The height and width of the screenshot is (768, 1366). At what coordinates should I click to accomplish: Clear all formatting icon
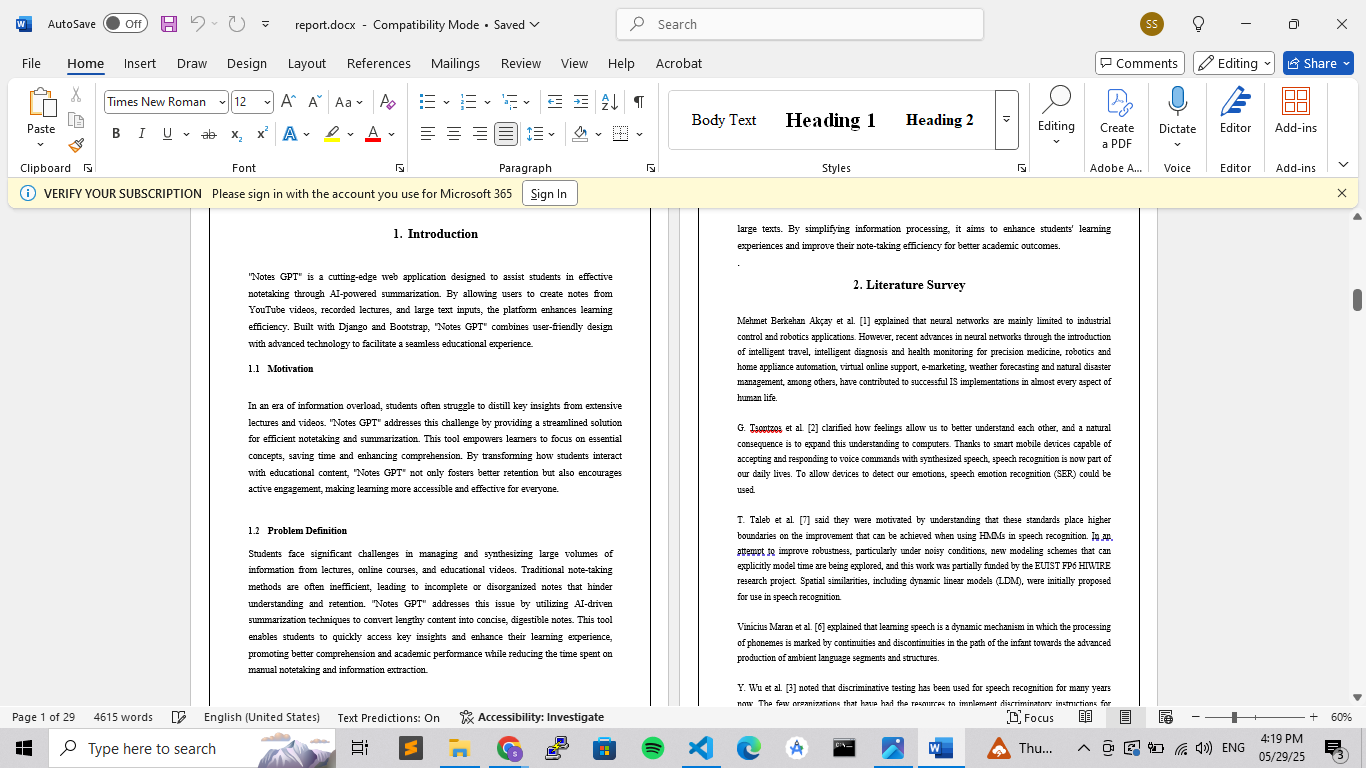(388, 102)
